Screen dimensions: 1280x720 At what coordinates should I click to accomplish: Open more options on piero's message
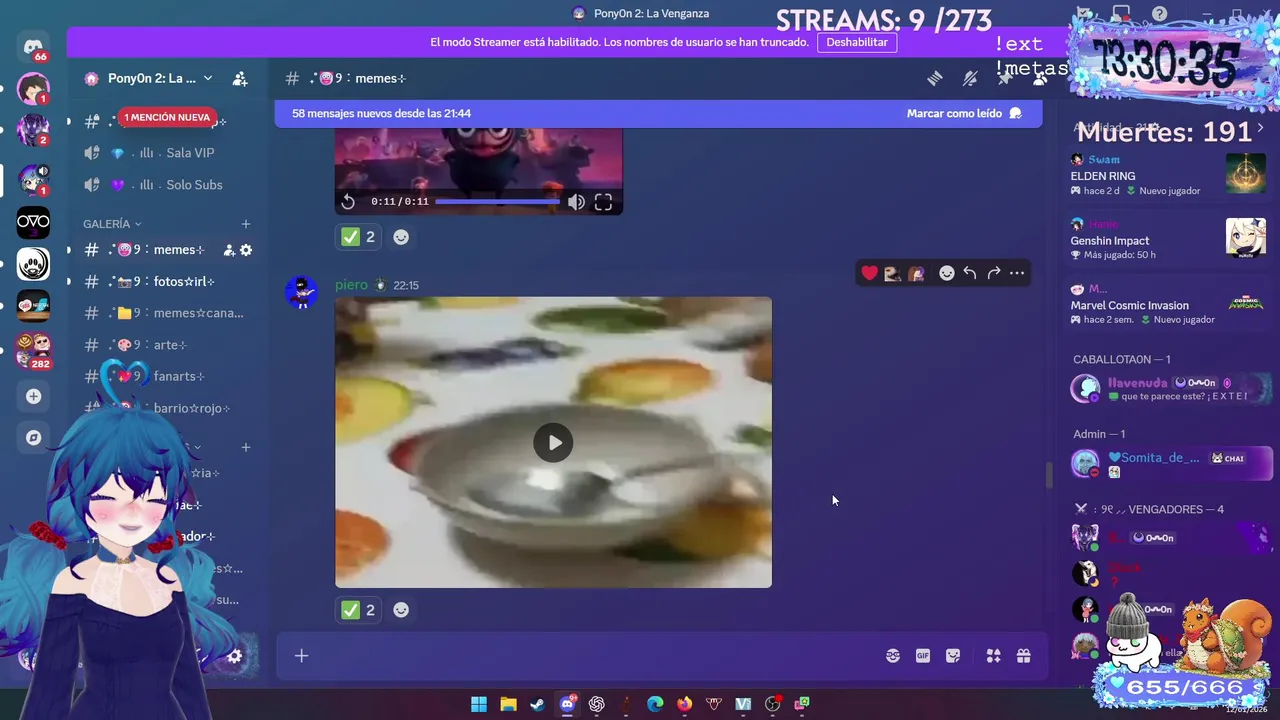point(1017,273)
